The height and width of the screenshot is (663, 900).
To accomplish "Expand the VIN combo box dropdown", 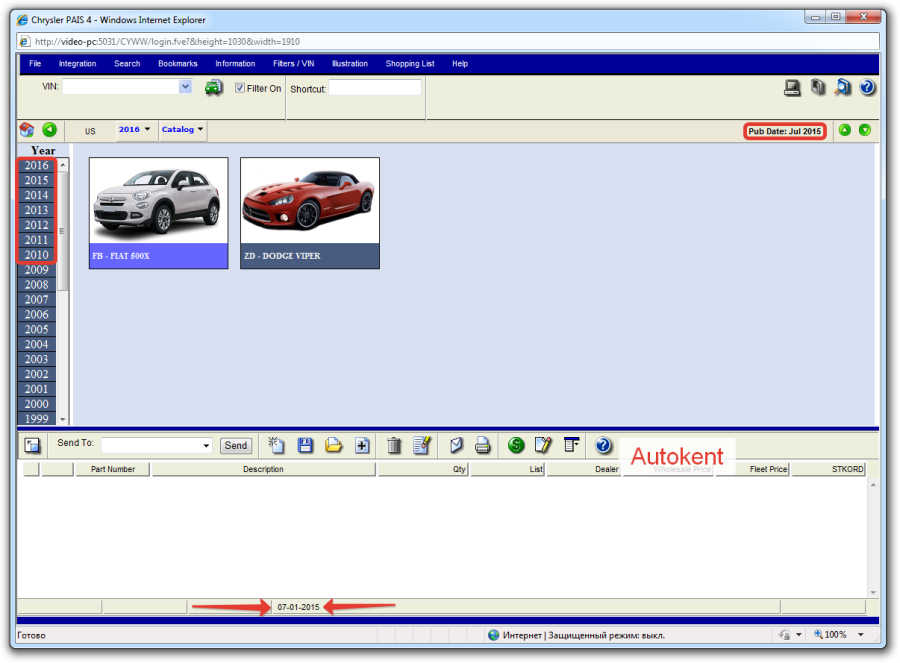I will (185, 87).
